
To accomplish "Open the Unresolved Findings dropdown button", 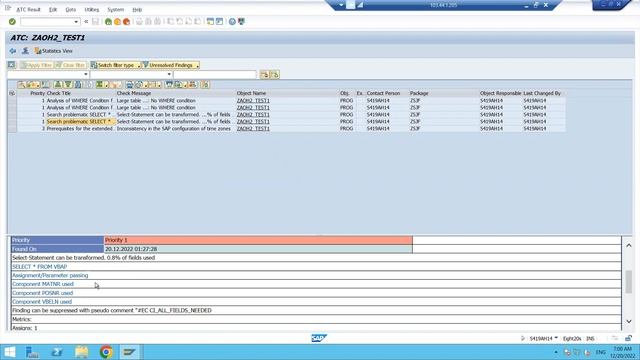I will coord(171,65).
